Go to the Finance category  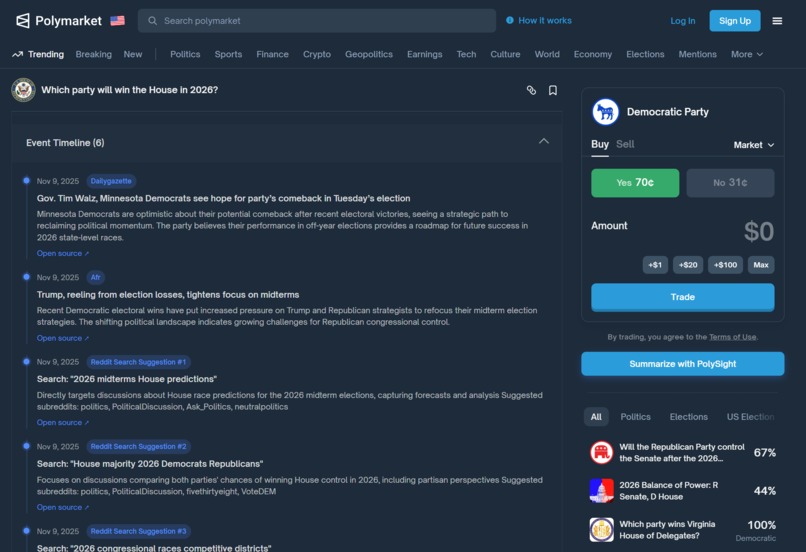(272, 54)
